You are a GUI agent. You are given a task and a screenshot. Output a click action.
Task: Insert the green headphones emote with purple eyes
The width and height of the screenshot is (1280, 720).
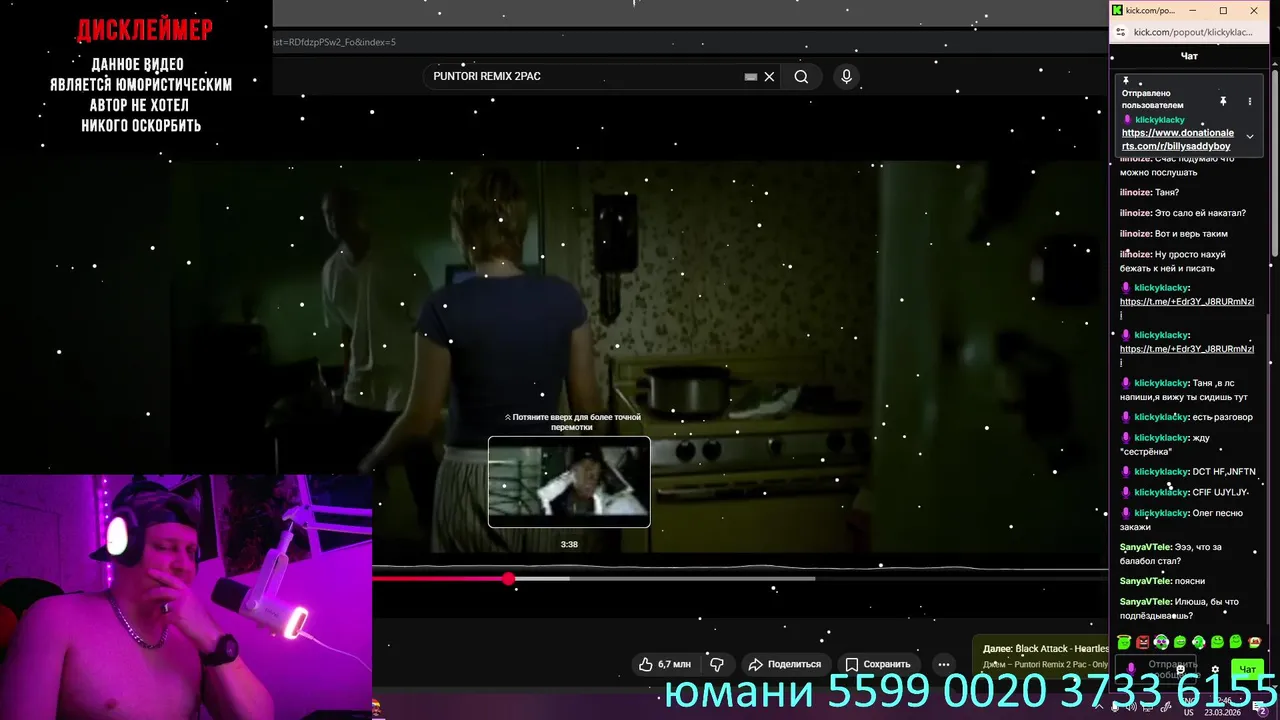pyautogui.click(x=1161, y=642)
